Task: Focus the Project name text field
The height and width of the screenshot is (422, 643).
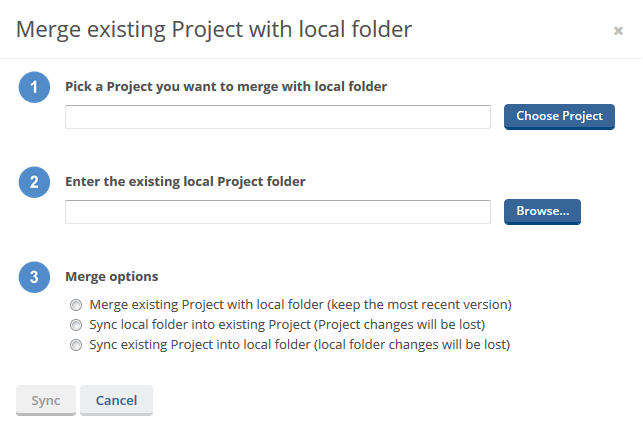Action: click(x=277, y=117)
